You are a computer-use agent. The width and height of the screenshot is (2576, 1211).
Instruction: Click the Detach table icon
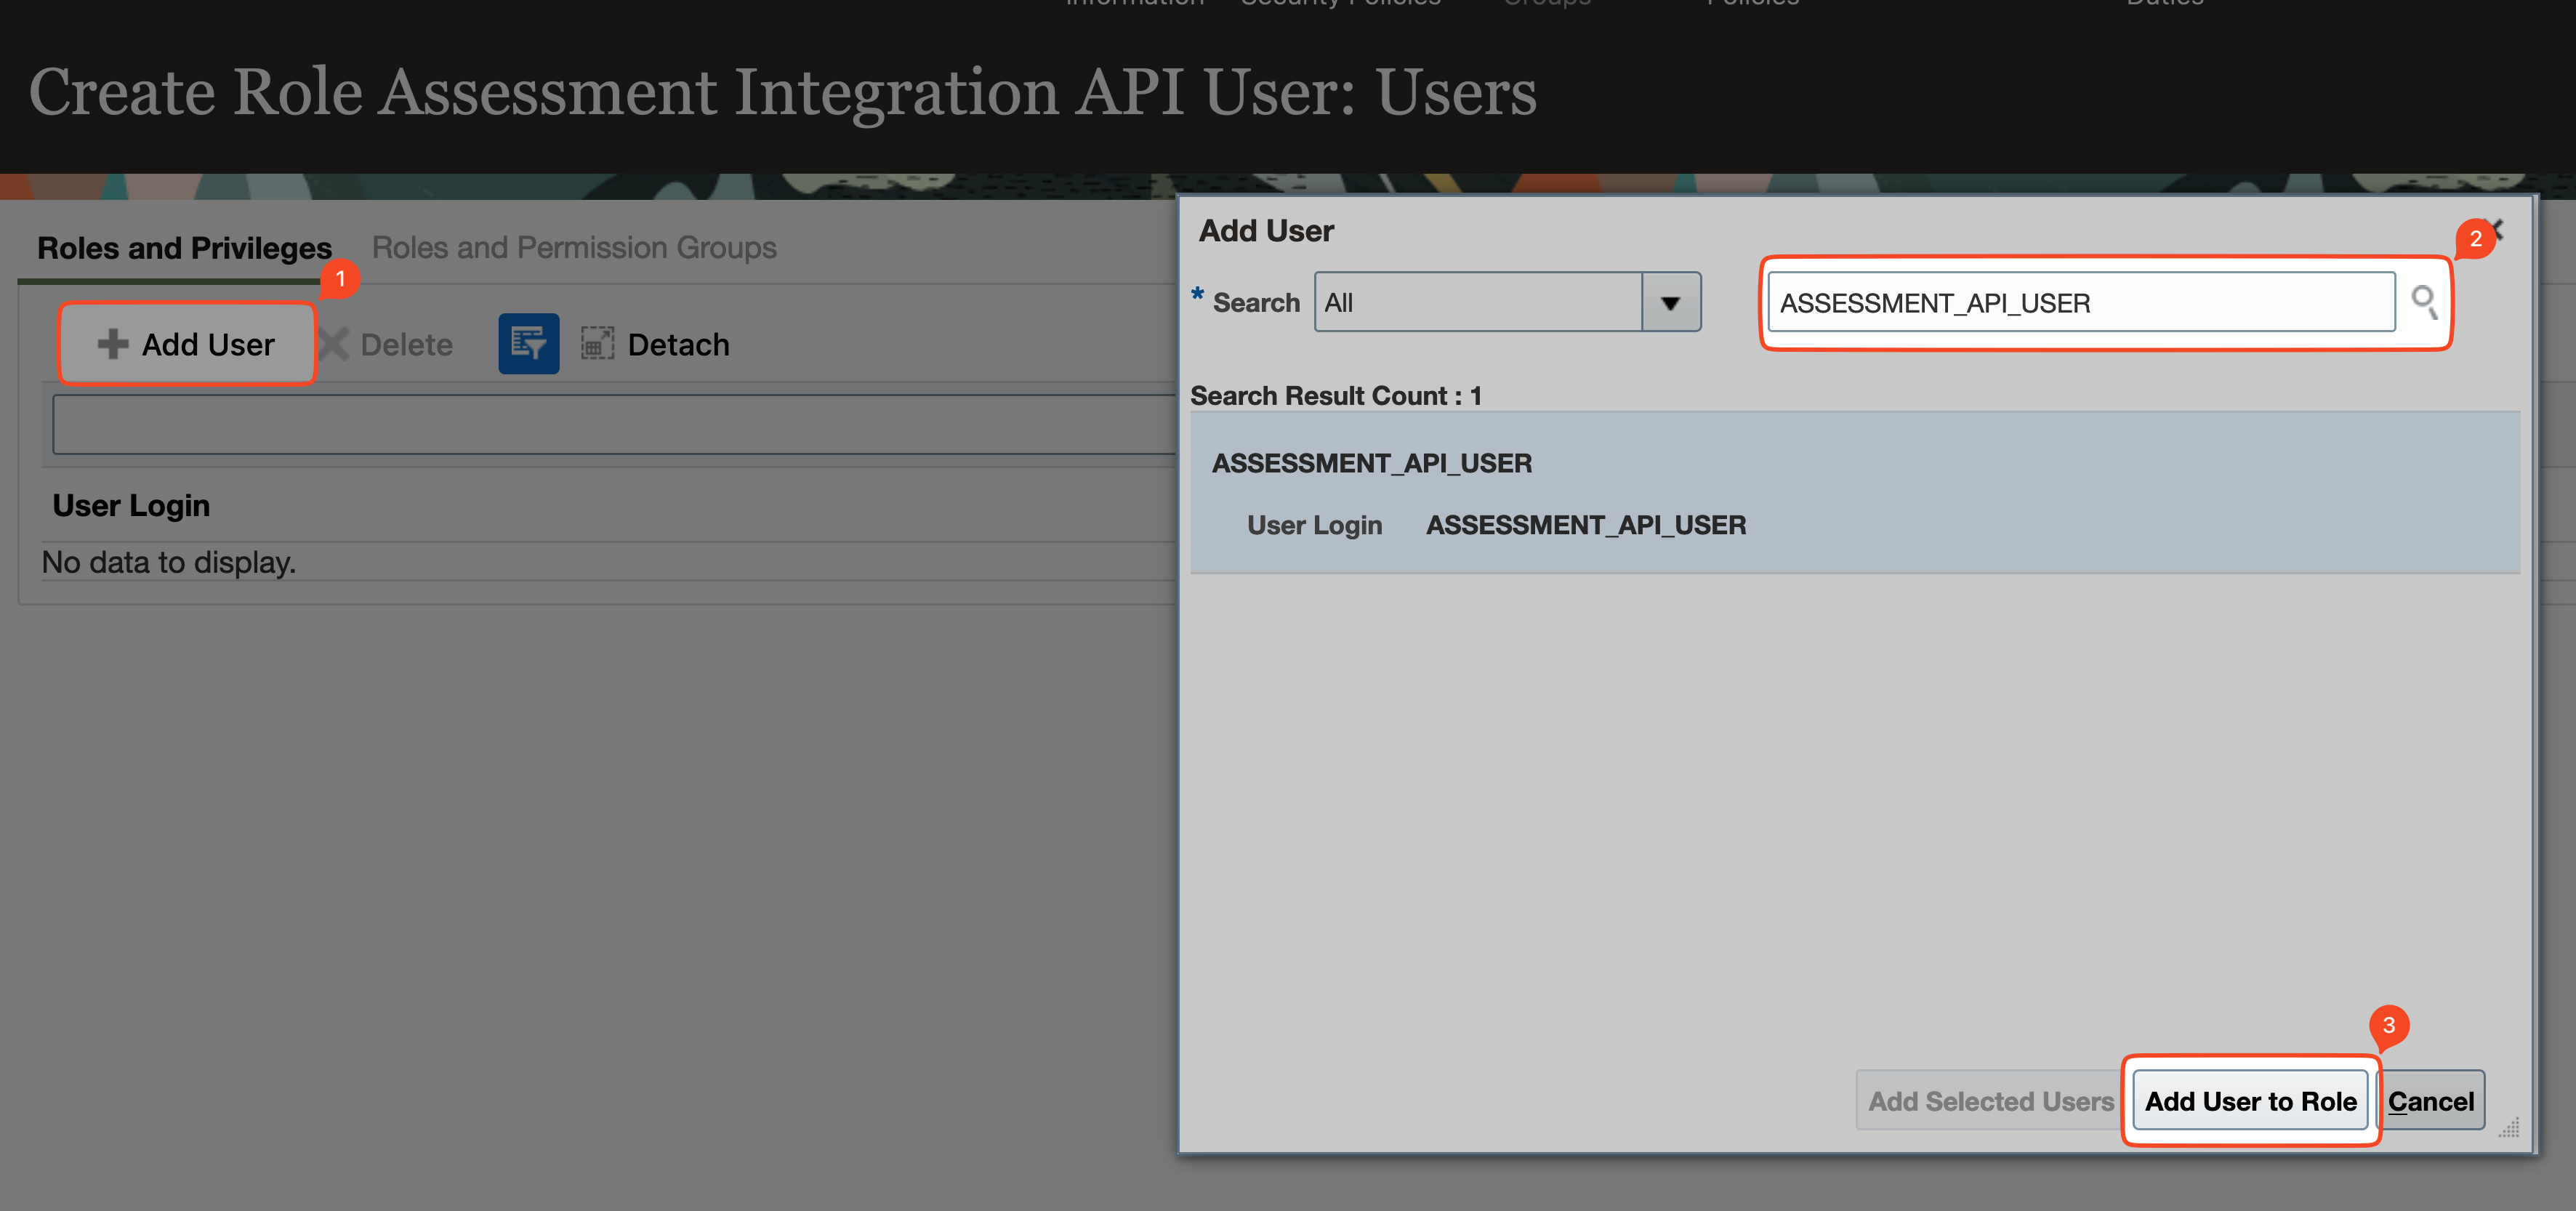(x=597, y=344)
